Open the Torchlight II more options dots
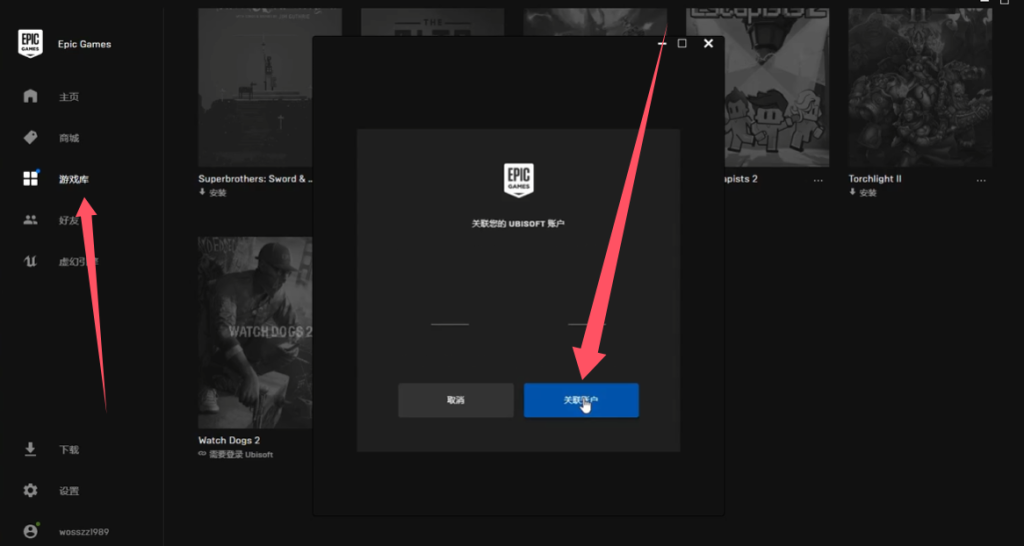The height and width of the screenshot is (546, 1024). point(981,180)
